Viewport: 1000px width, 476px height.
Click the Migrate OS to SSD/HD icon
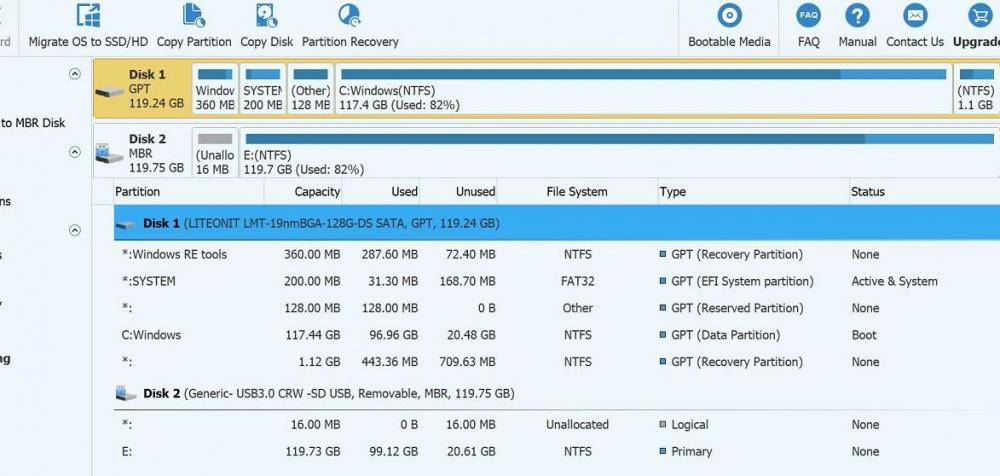tap(88, 16)
